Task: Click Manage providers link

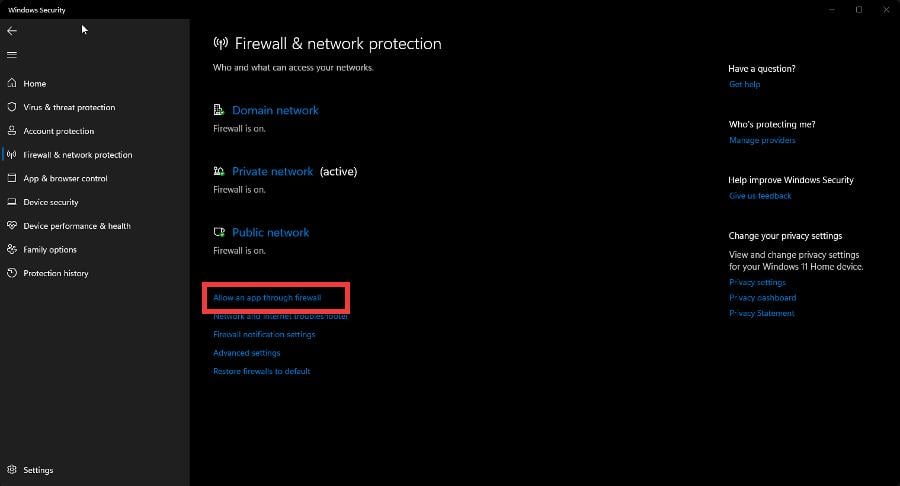Action: click(762, 140)
